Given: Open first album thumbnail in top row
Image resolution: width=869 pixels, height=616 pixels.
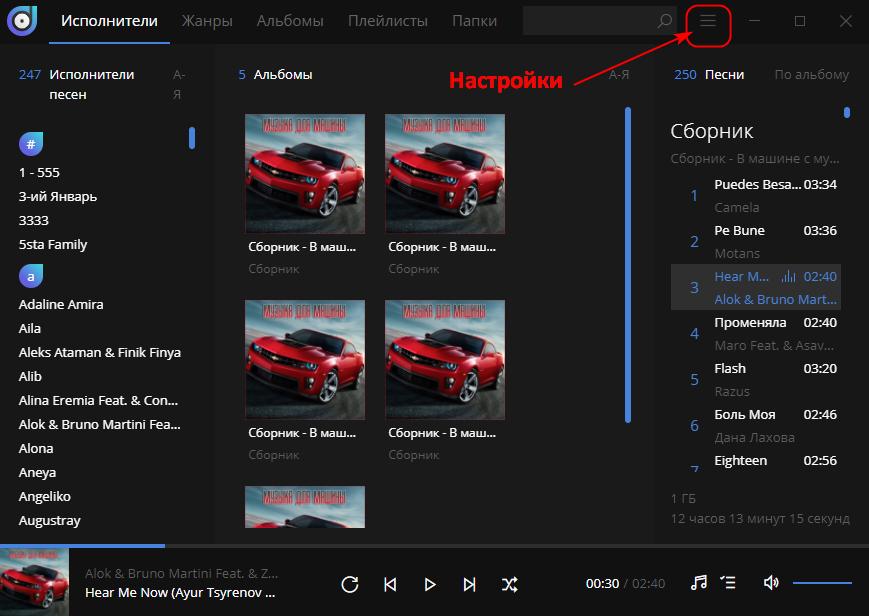Looking at the screenshot, I should tap(305, 174).
